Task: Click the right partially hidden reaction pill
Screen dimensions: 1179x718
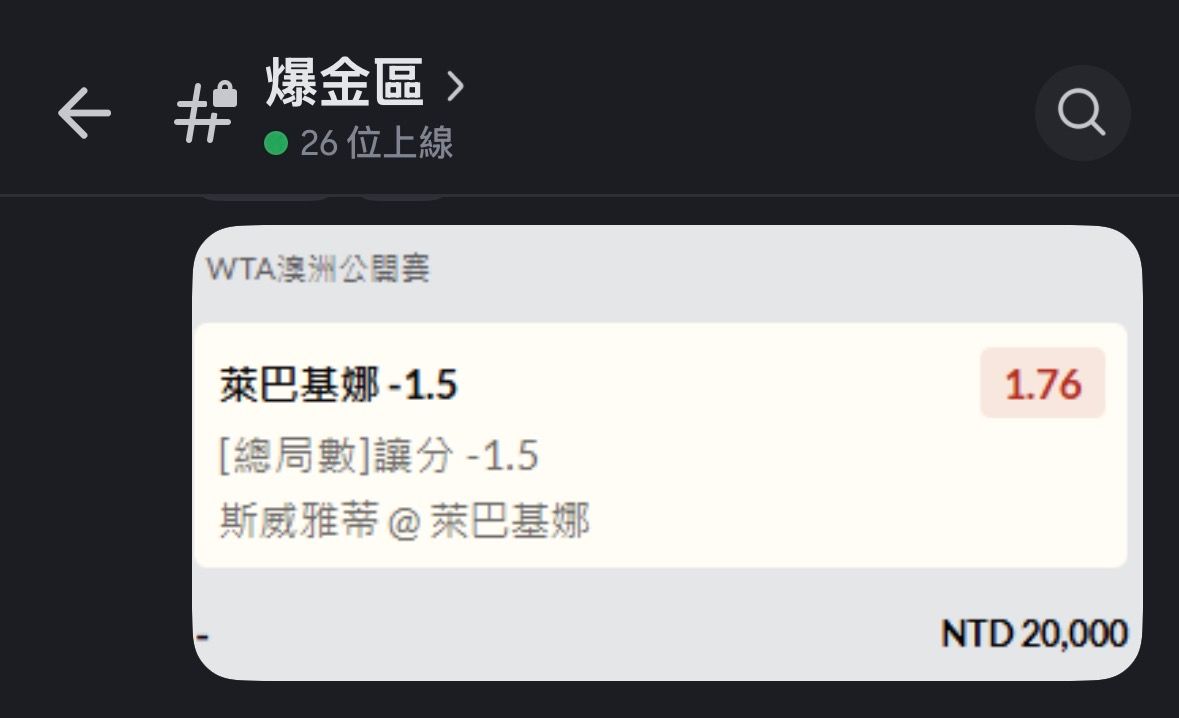Action: tap(402, 198)
